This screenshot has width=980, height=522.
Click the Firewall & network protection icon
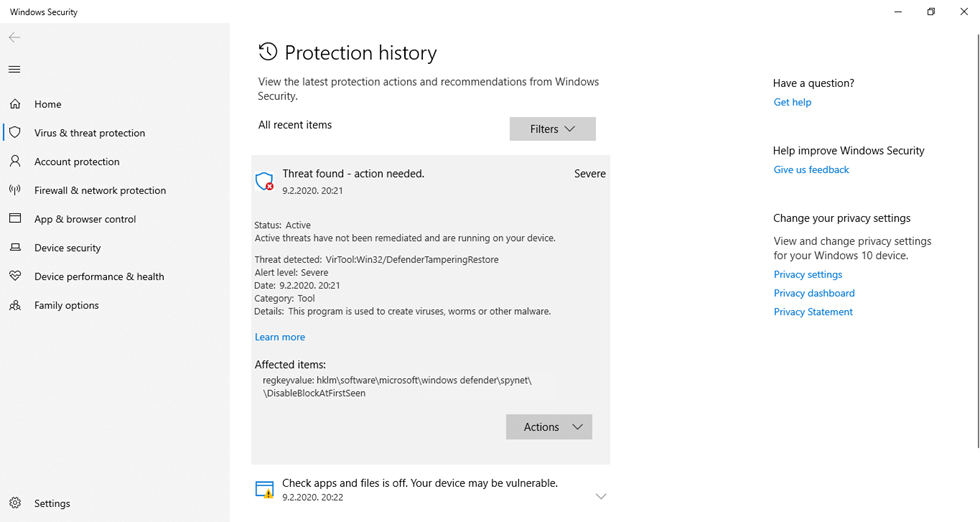[15, 190]
